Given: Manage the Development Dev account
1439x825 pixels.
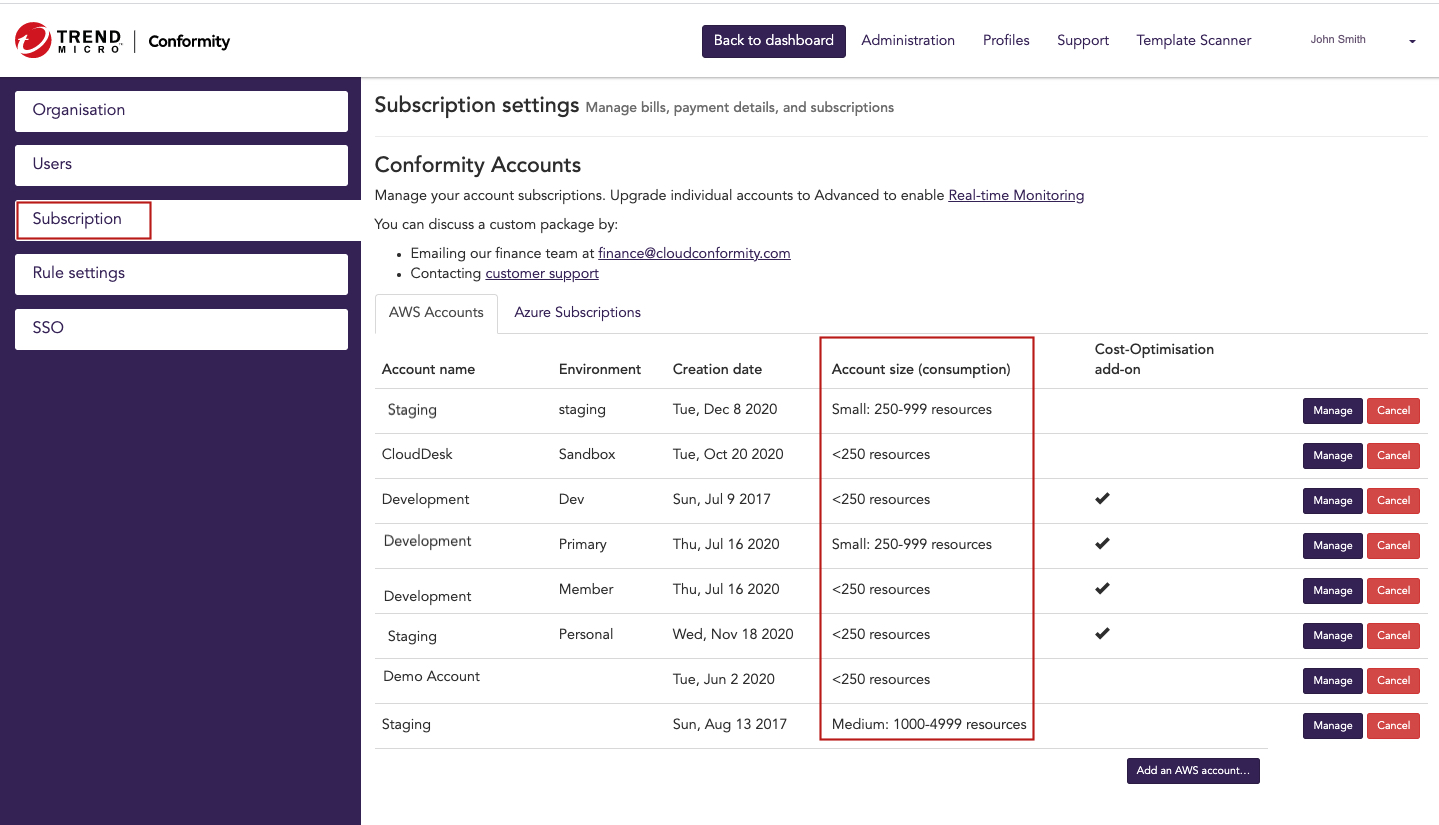Looking at the screenshot, I should point(1332,501).
